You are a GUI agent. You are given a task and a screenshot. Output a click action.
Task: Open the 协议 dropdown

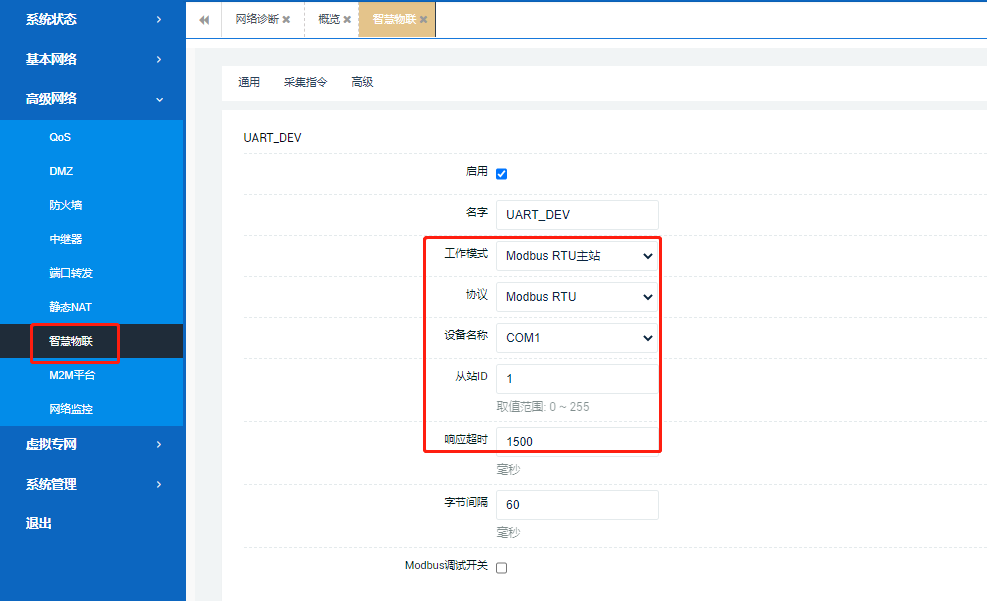tap(577, 296)
